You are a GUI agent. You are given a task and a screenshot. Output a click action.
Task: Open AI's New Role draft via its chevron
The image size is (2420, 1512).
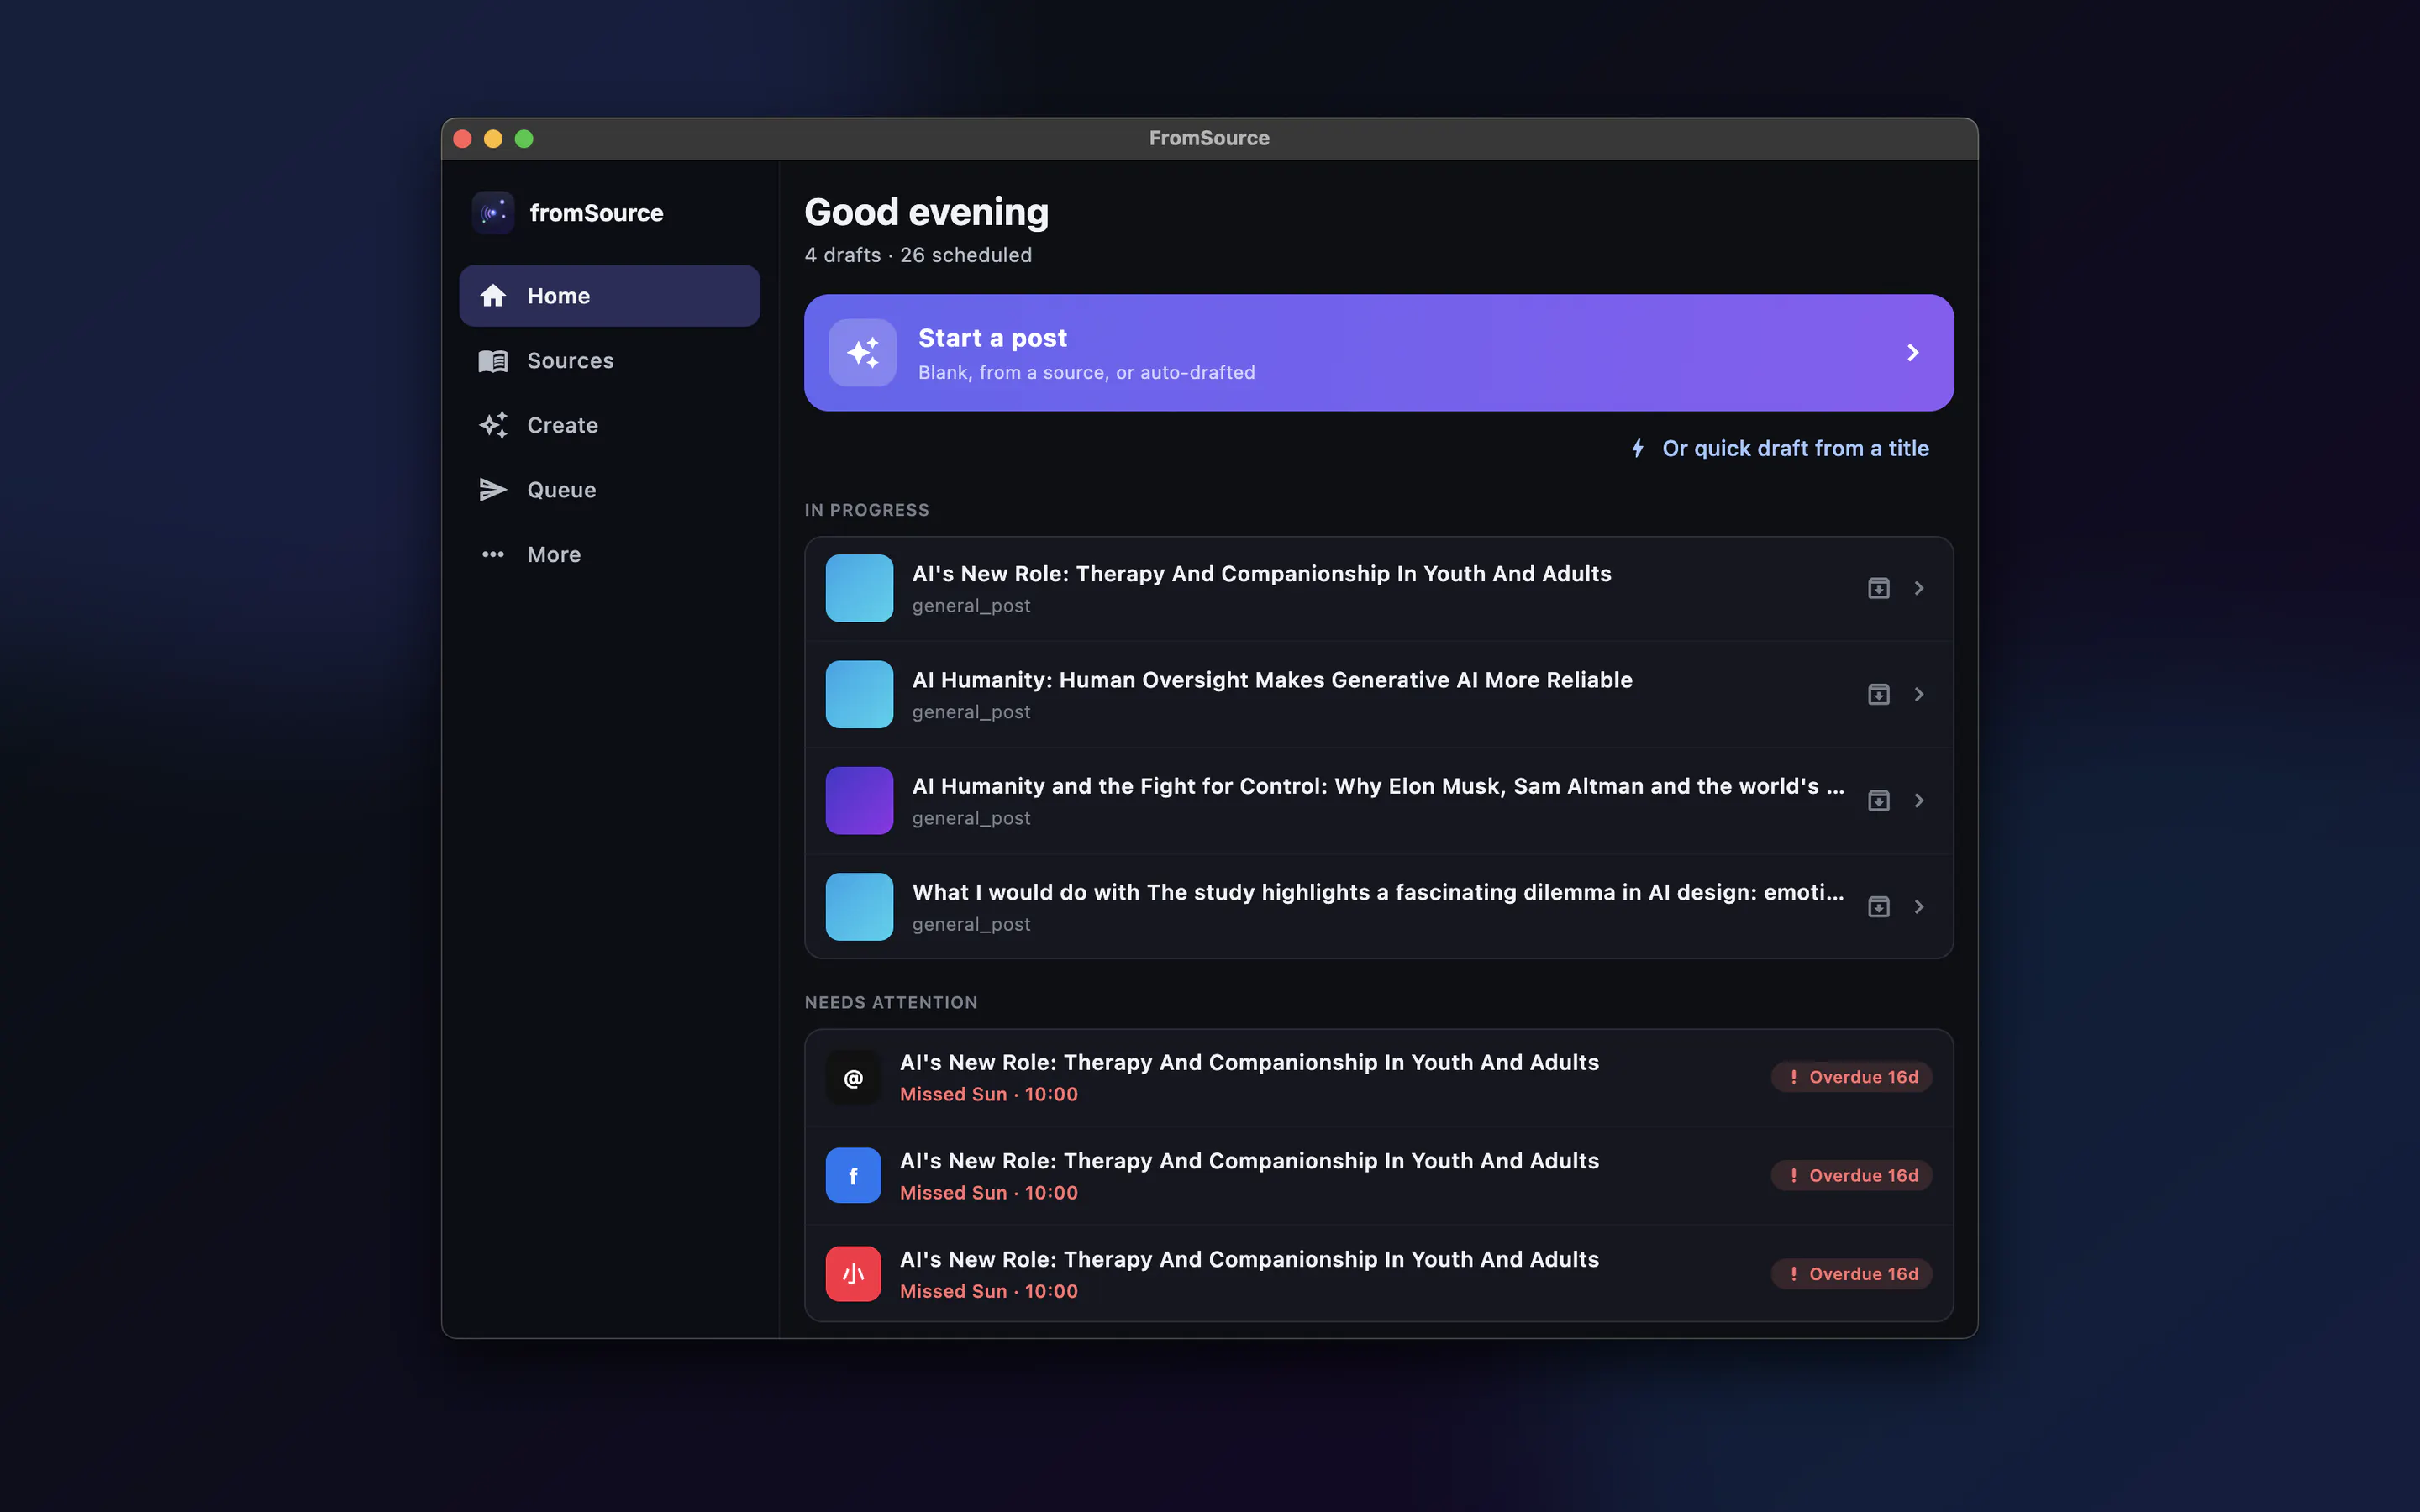tap(1919, 588)
